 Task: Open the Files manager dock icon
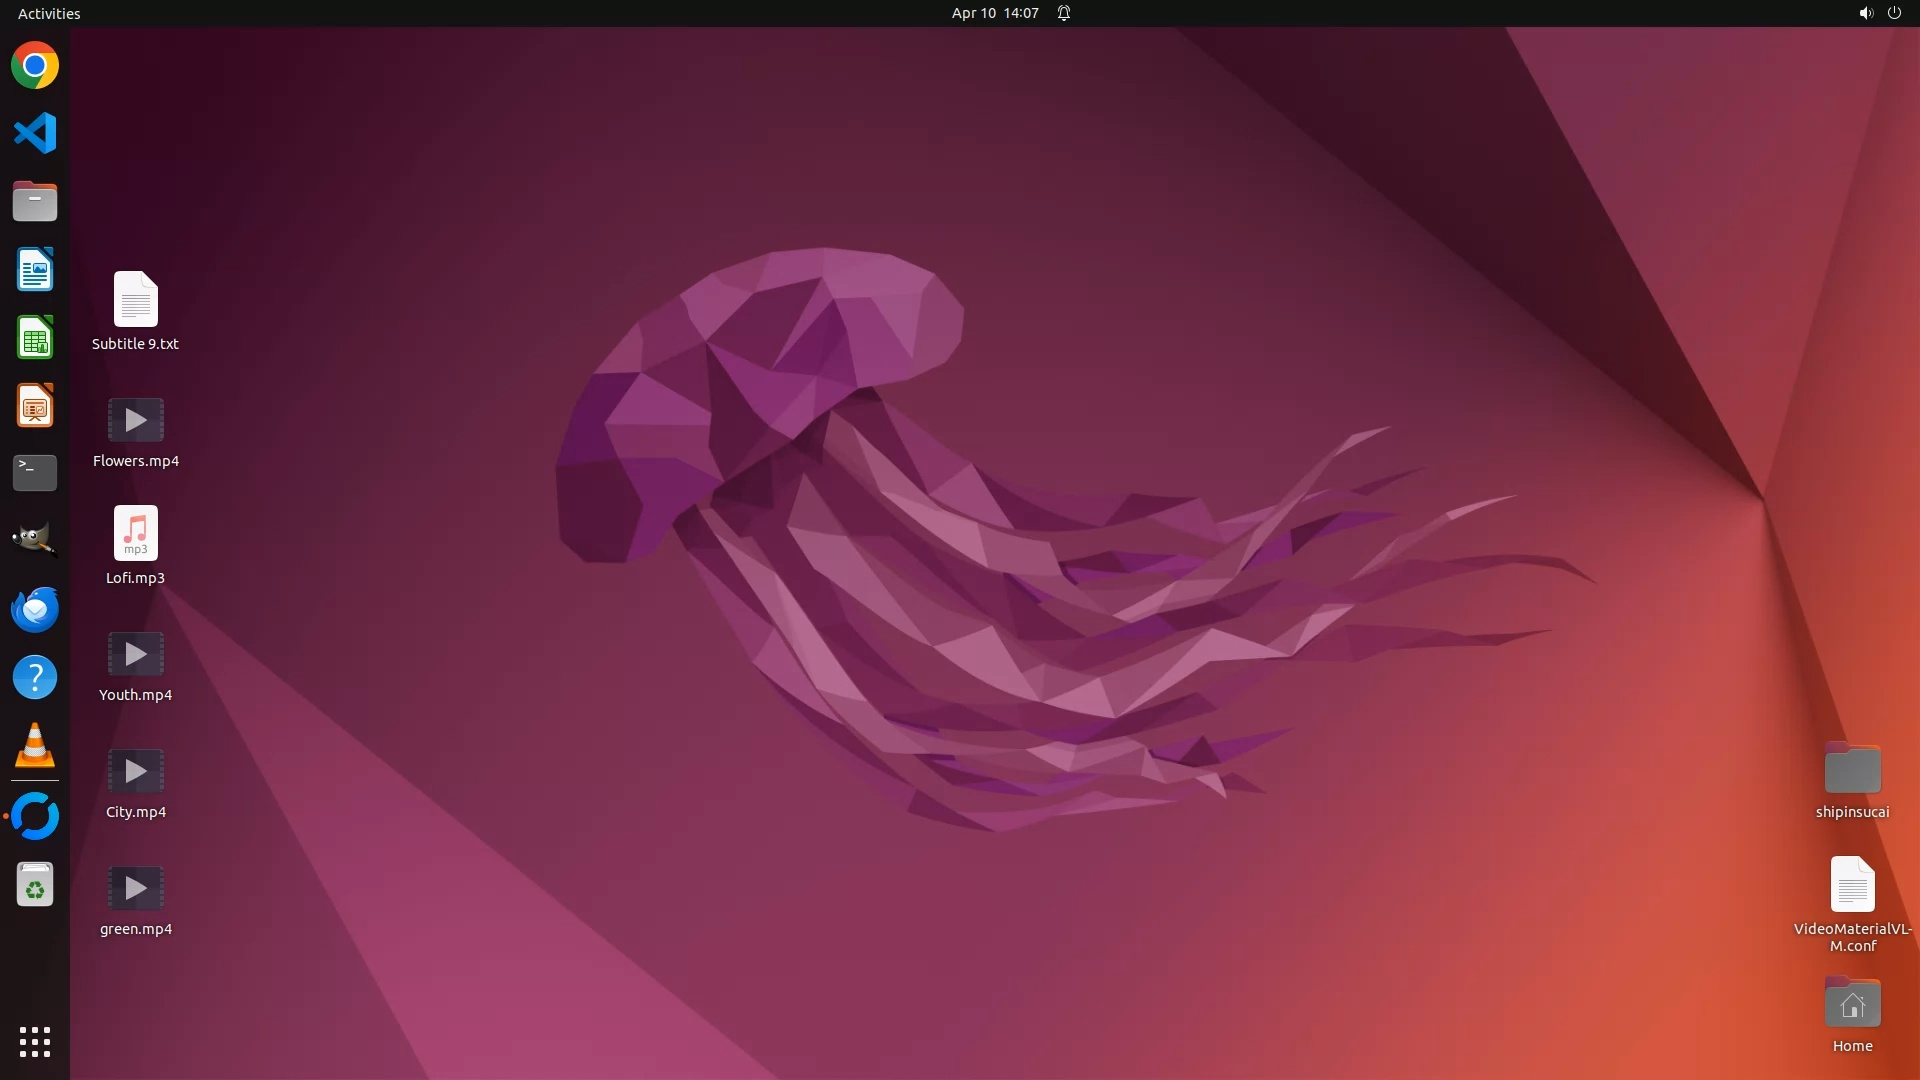(35, 201)
